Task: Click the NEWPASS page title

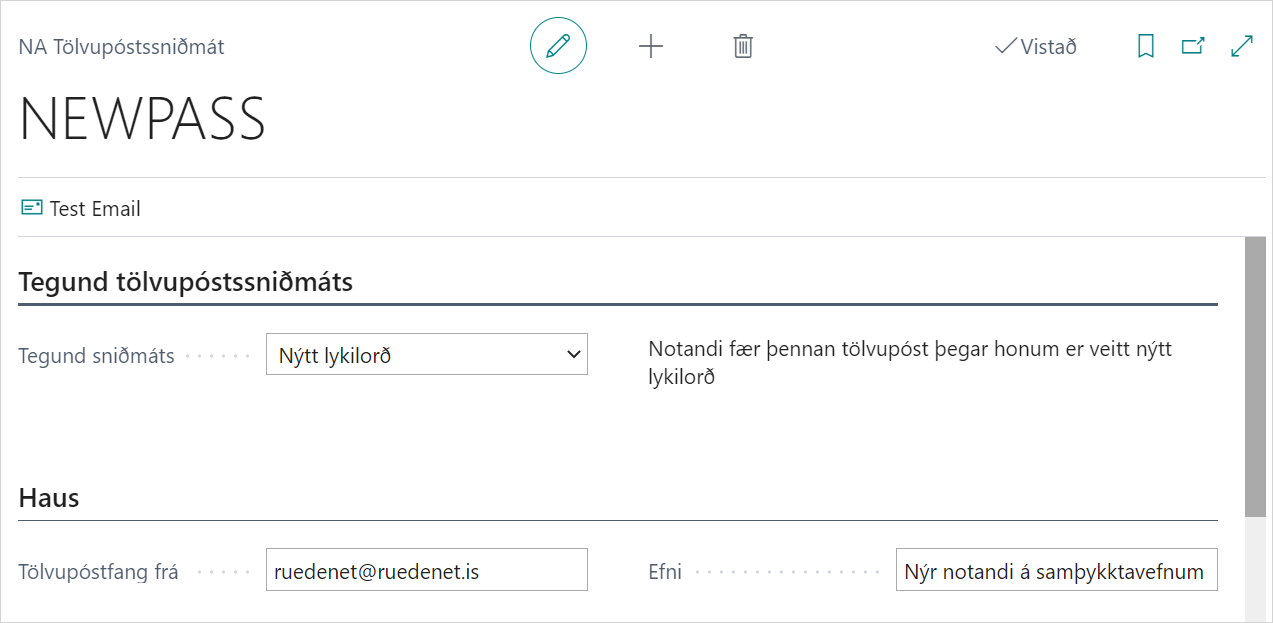Action: [x=142, y=119]
